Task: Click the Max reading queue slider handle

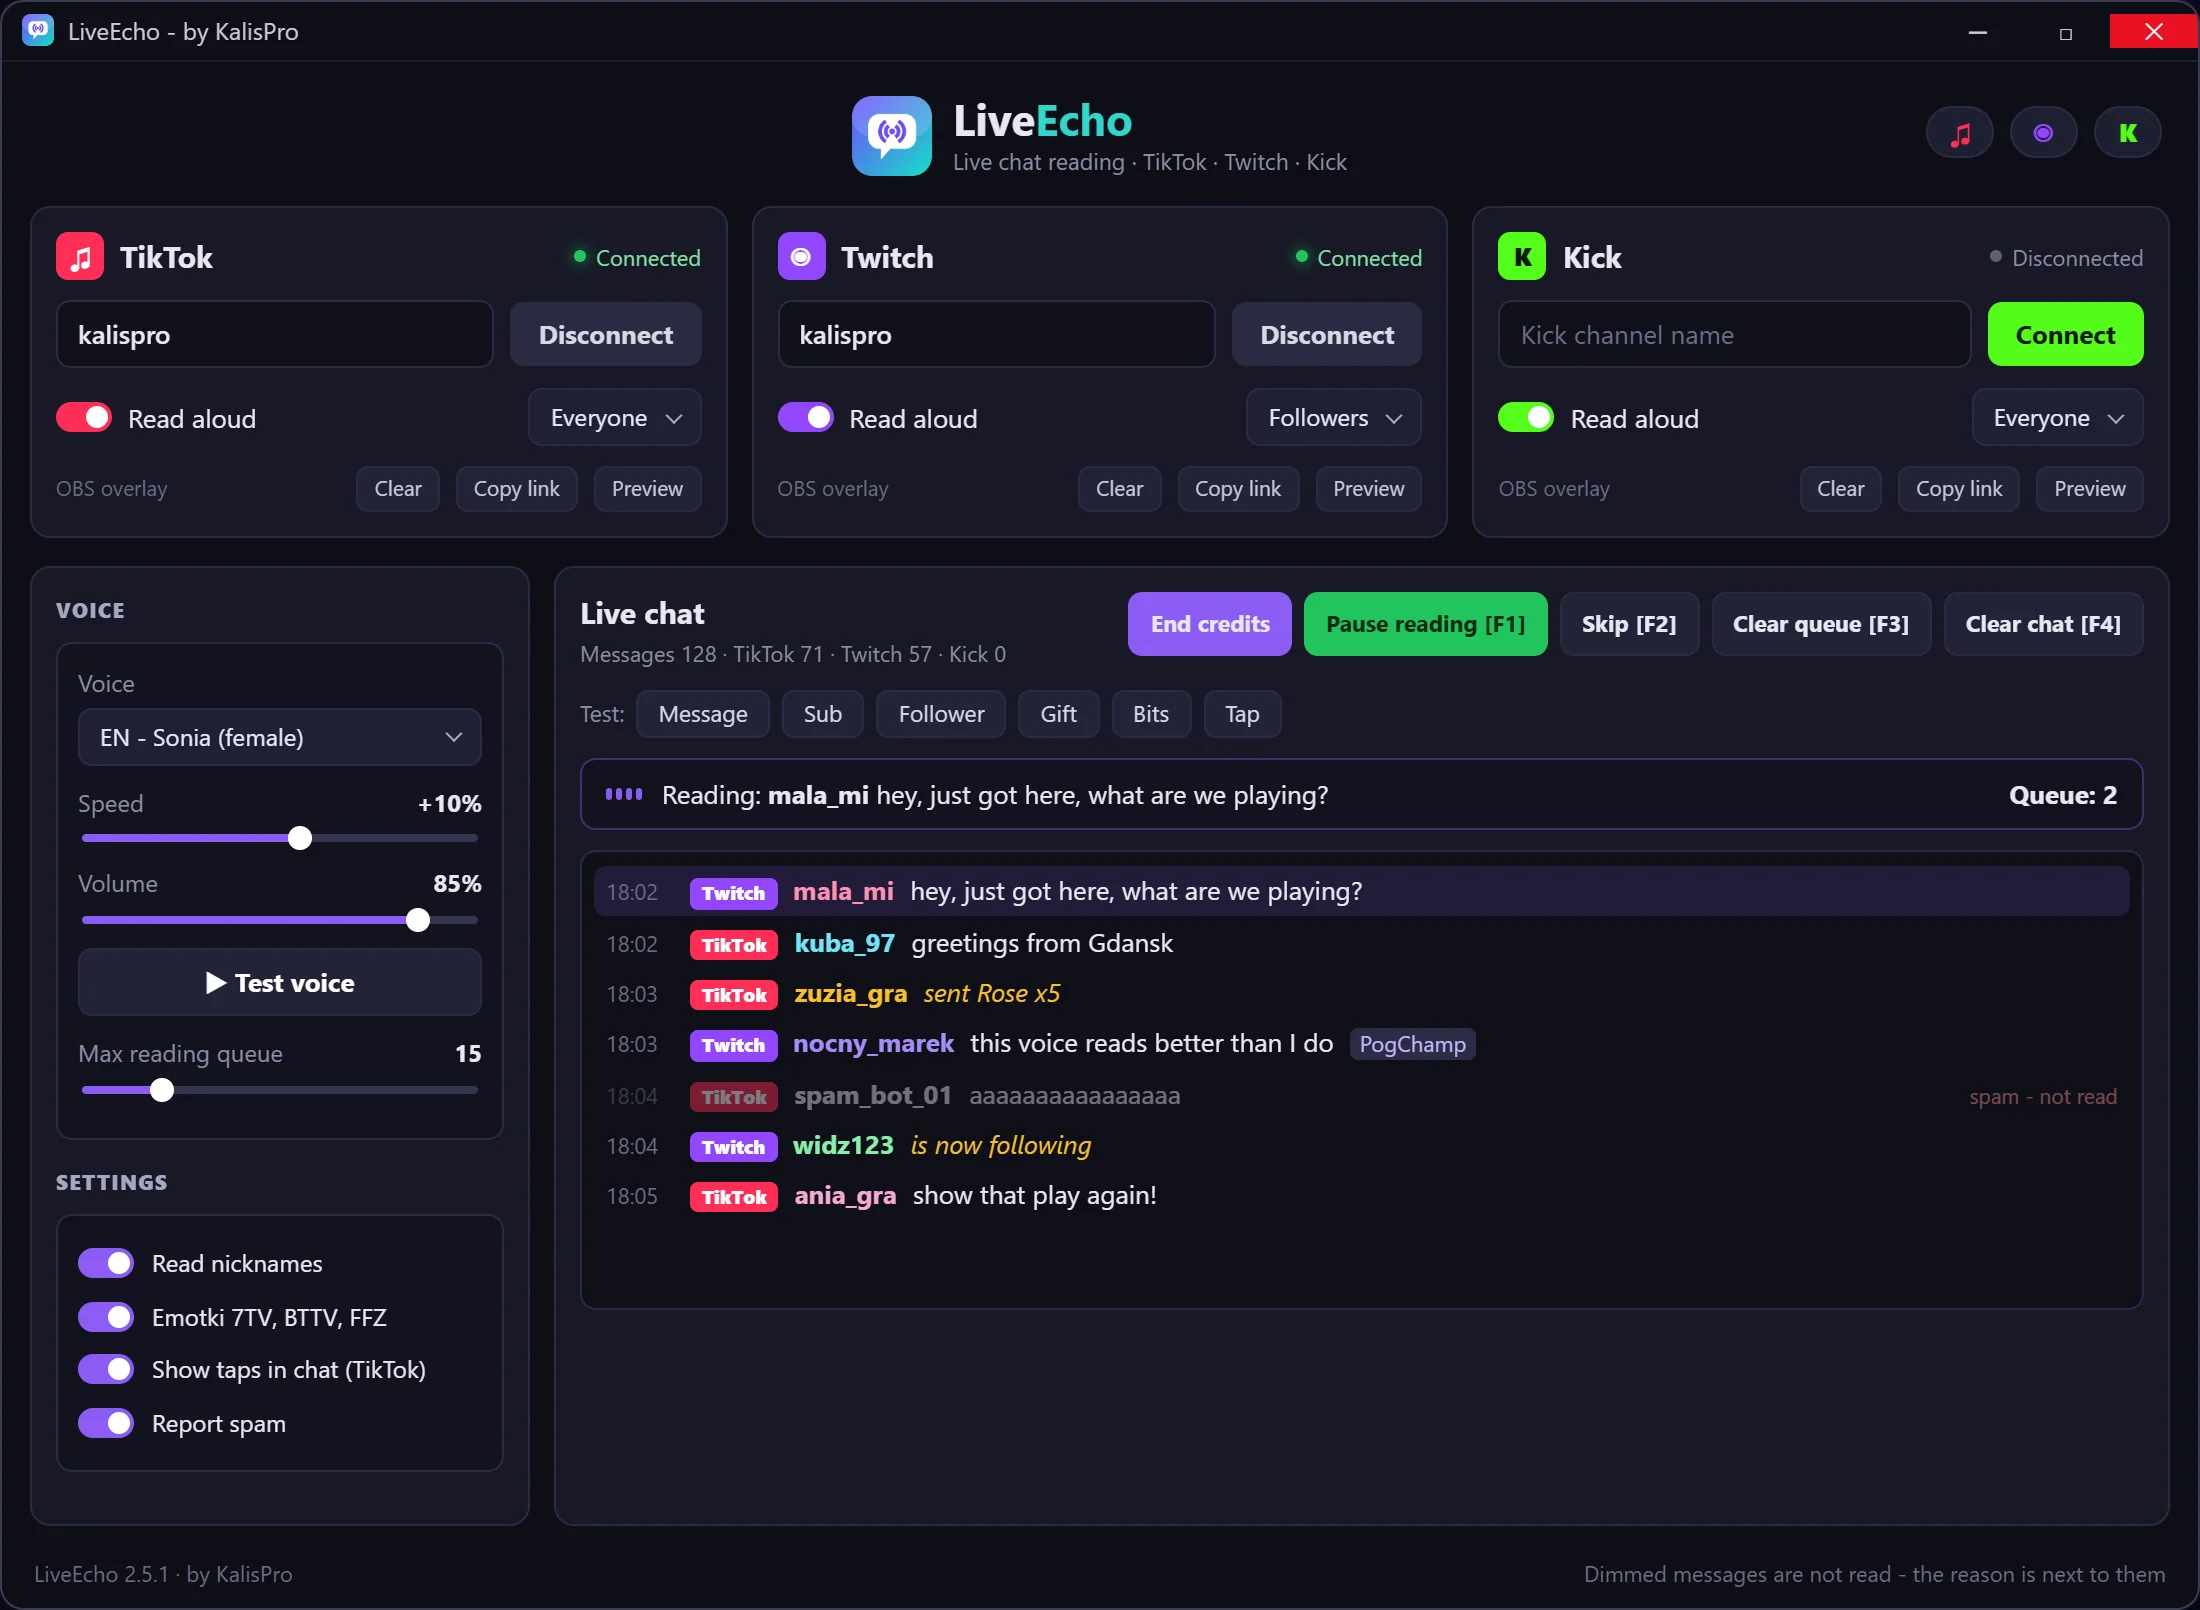Action: click(x=162, y=1090)
